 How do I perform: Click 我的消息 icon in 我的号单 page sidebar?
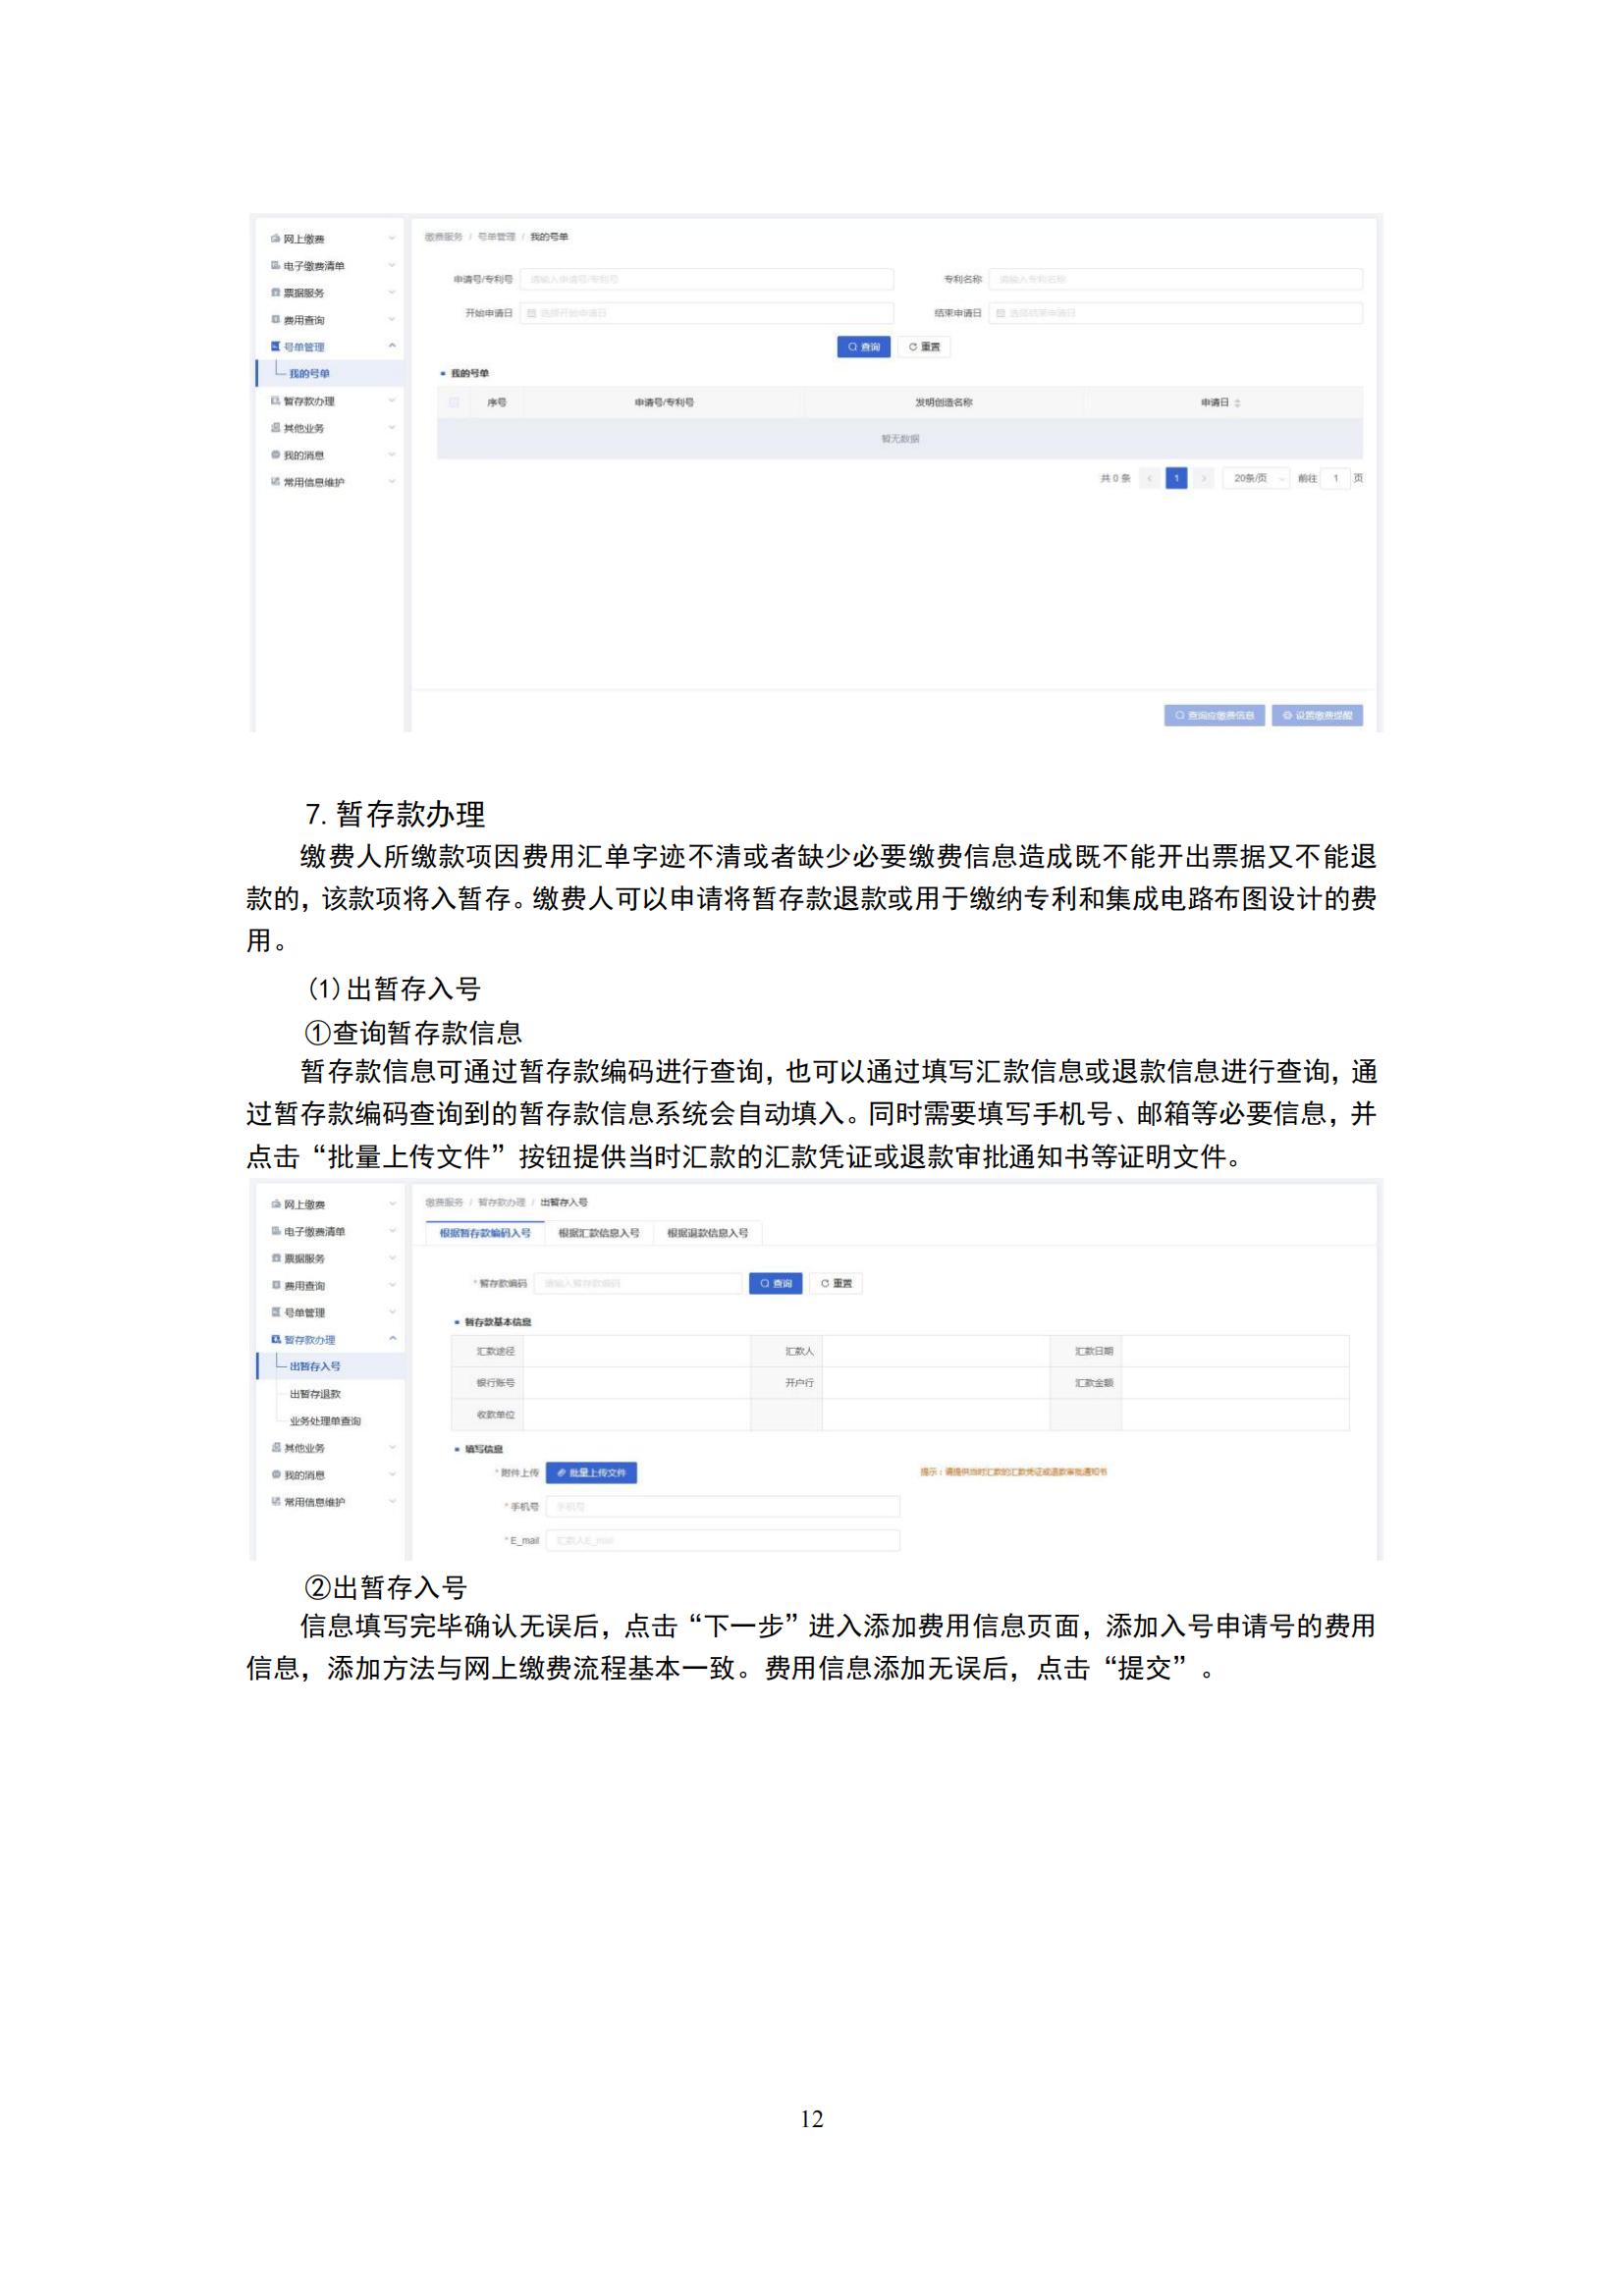click(x=276, y=455)
